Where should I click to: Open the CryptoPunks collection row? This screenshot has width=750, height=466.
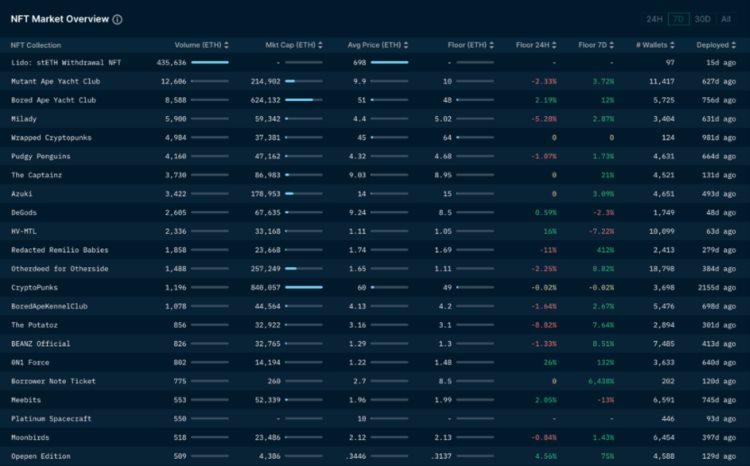pyautogui.click(x=35, y=287)
